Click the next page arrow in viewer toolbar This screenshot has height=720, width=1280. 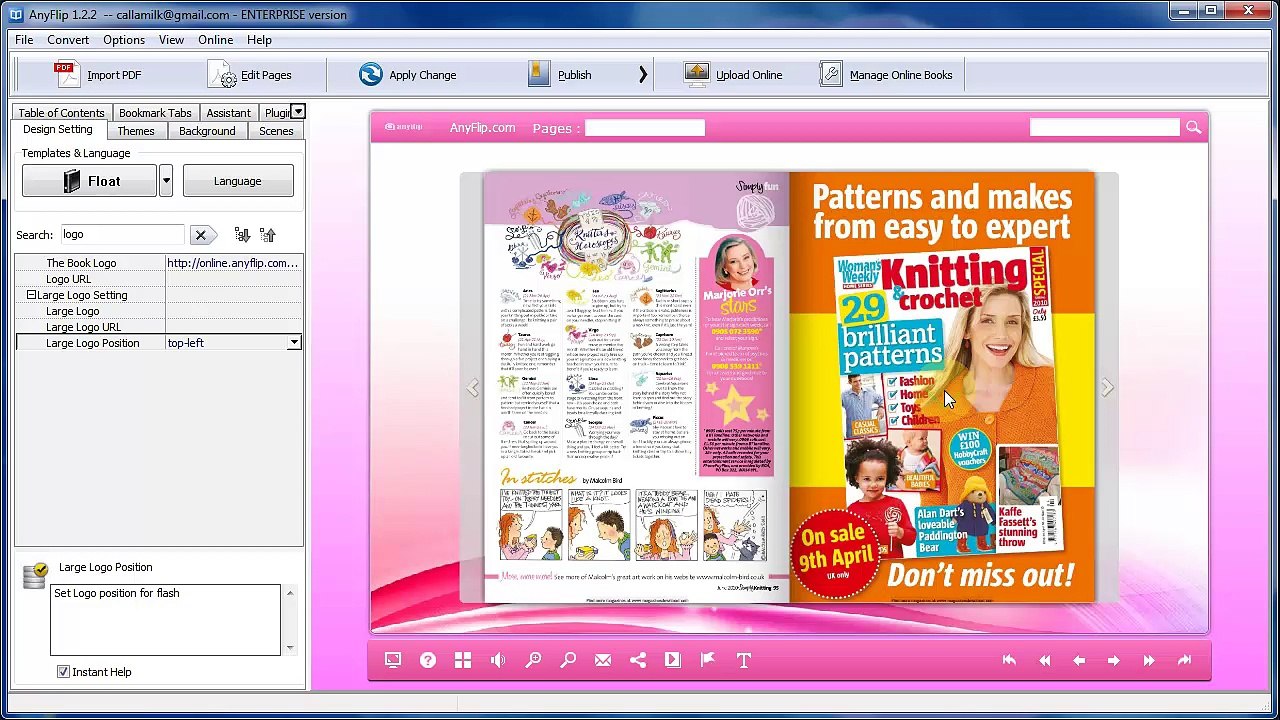pyautogui.click(x=1113, y=660)
